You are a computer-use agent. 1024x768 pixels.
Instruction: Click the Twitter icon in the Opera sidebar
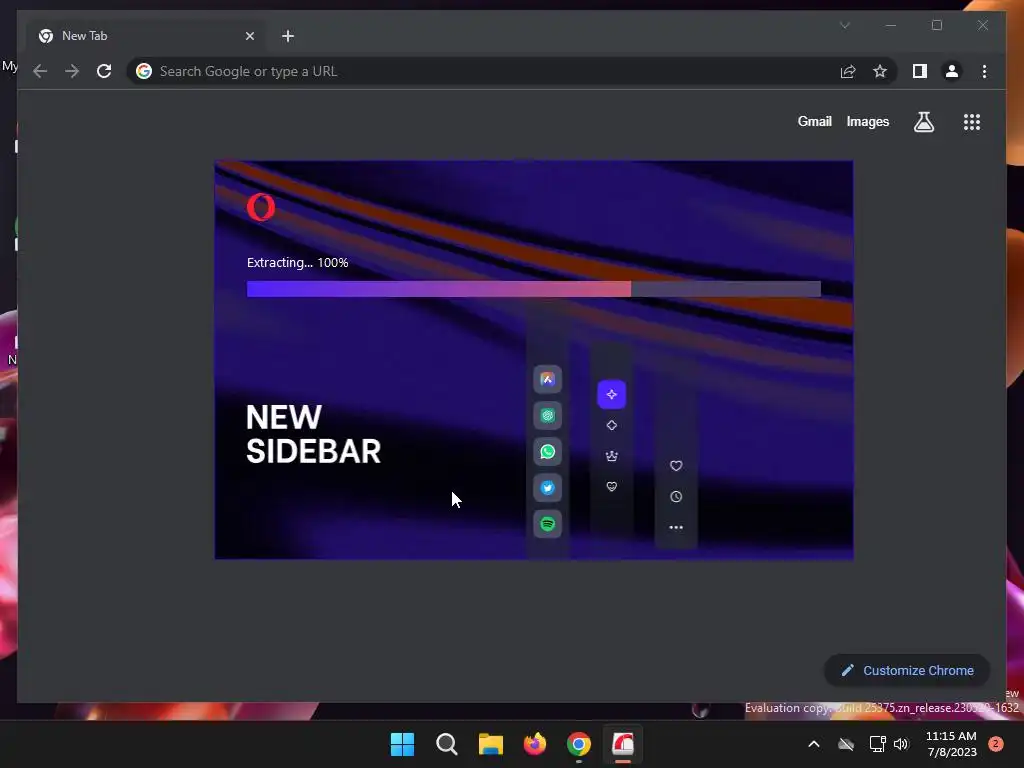coord(547,488)
